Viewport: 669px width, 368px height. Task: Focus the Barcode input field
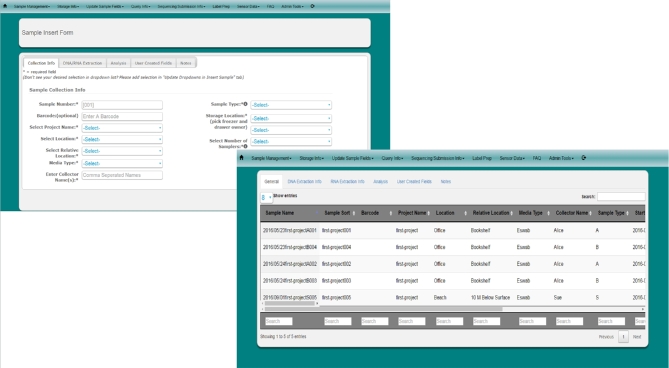[x=122, y=116]
